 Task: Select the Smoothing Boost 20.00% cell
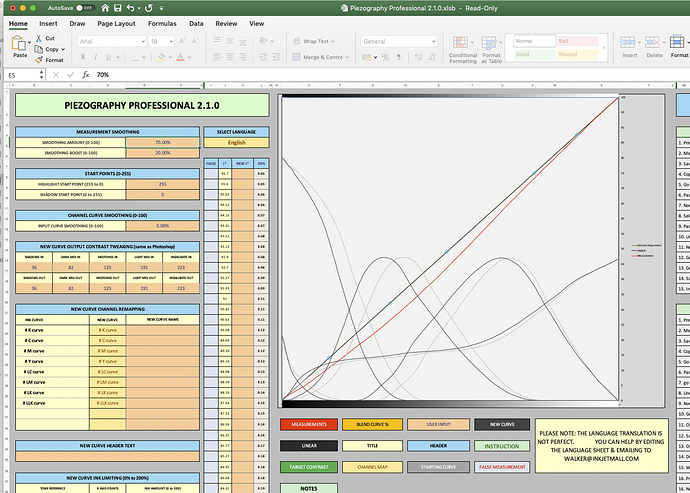pyautogui.click(x=162, y=153)
